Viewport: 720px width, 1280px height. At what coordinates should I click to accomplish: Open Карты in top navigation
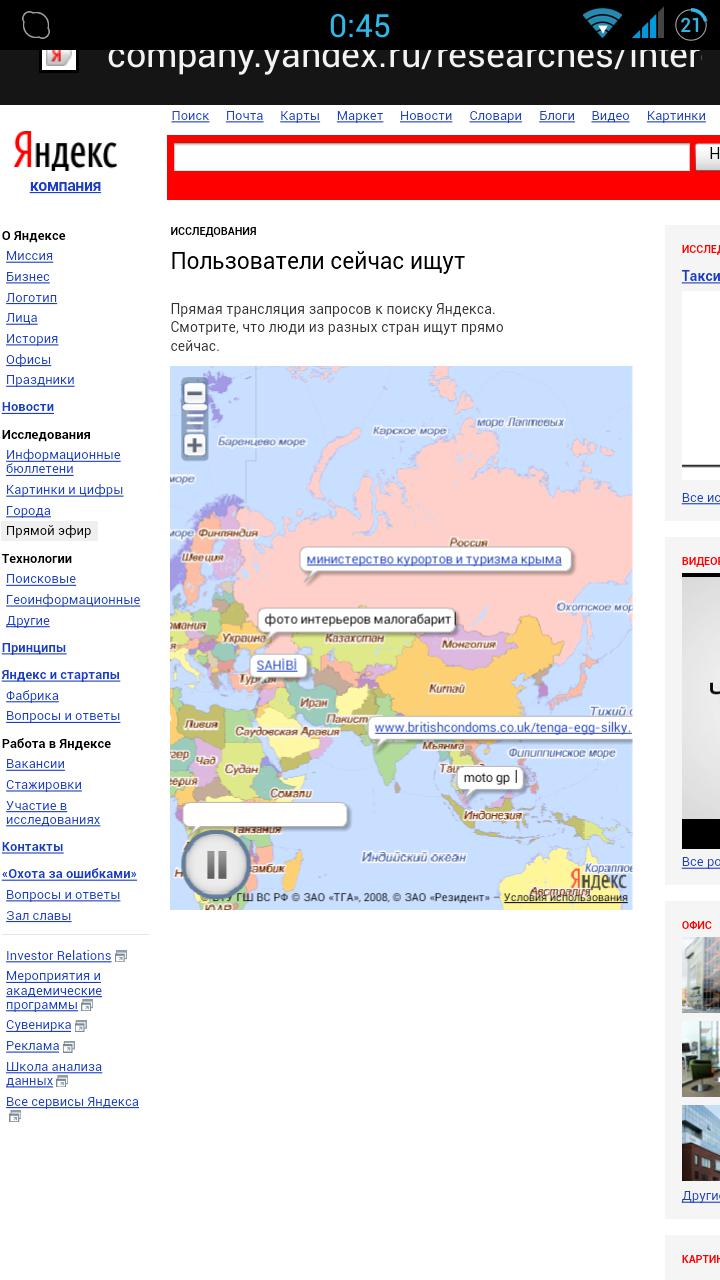coord(300,116)
